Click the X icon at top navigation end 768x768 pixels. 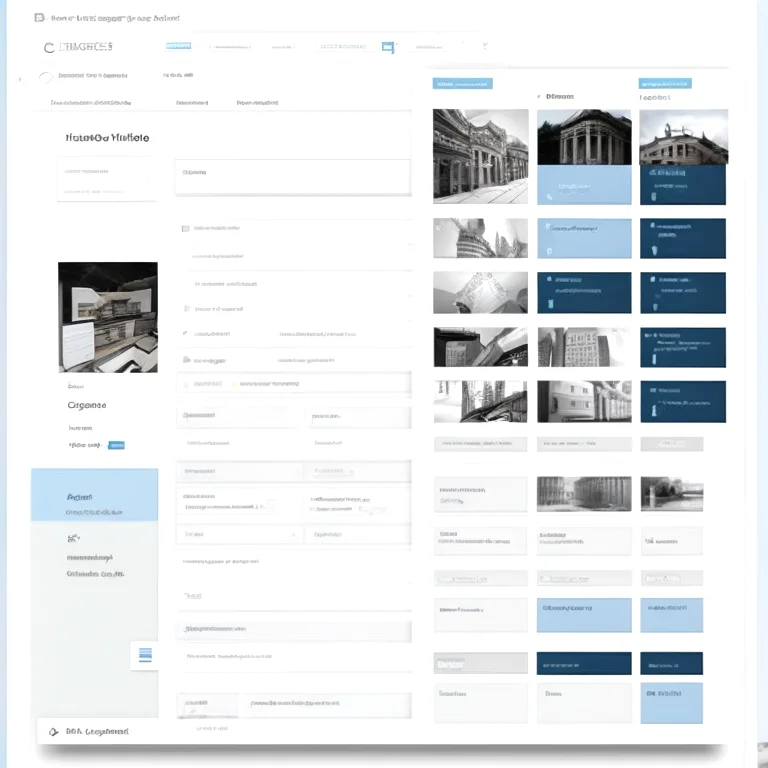pyautogui.click(x=485, y=46)
